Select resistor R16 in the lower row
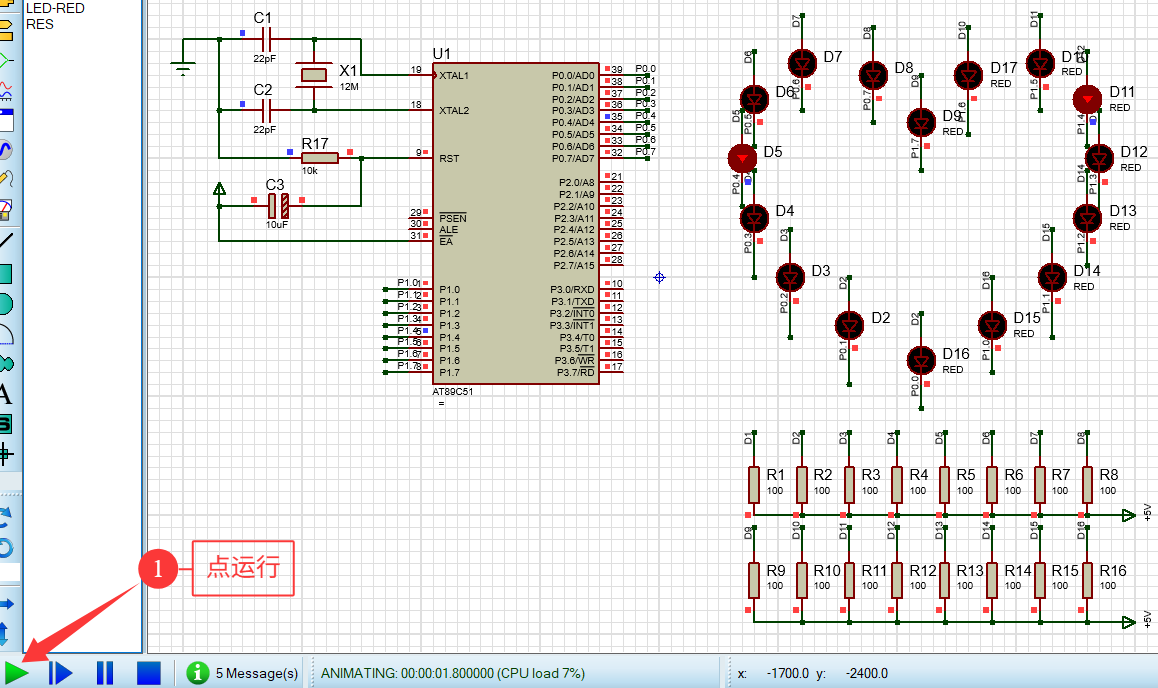 pos(1087,579)
